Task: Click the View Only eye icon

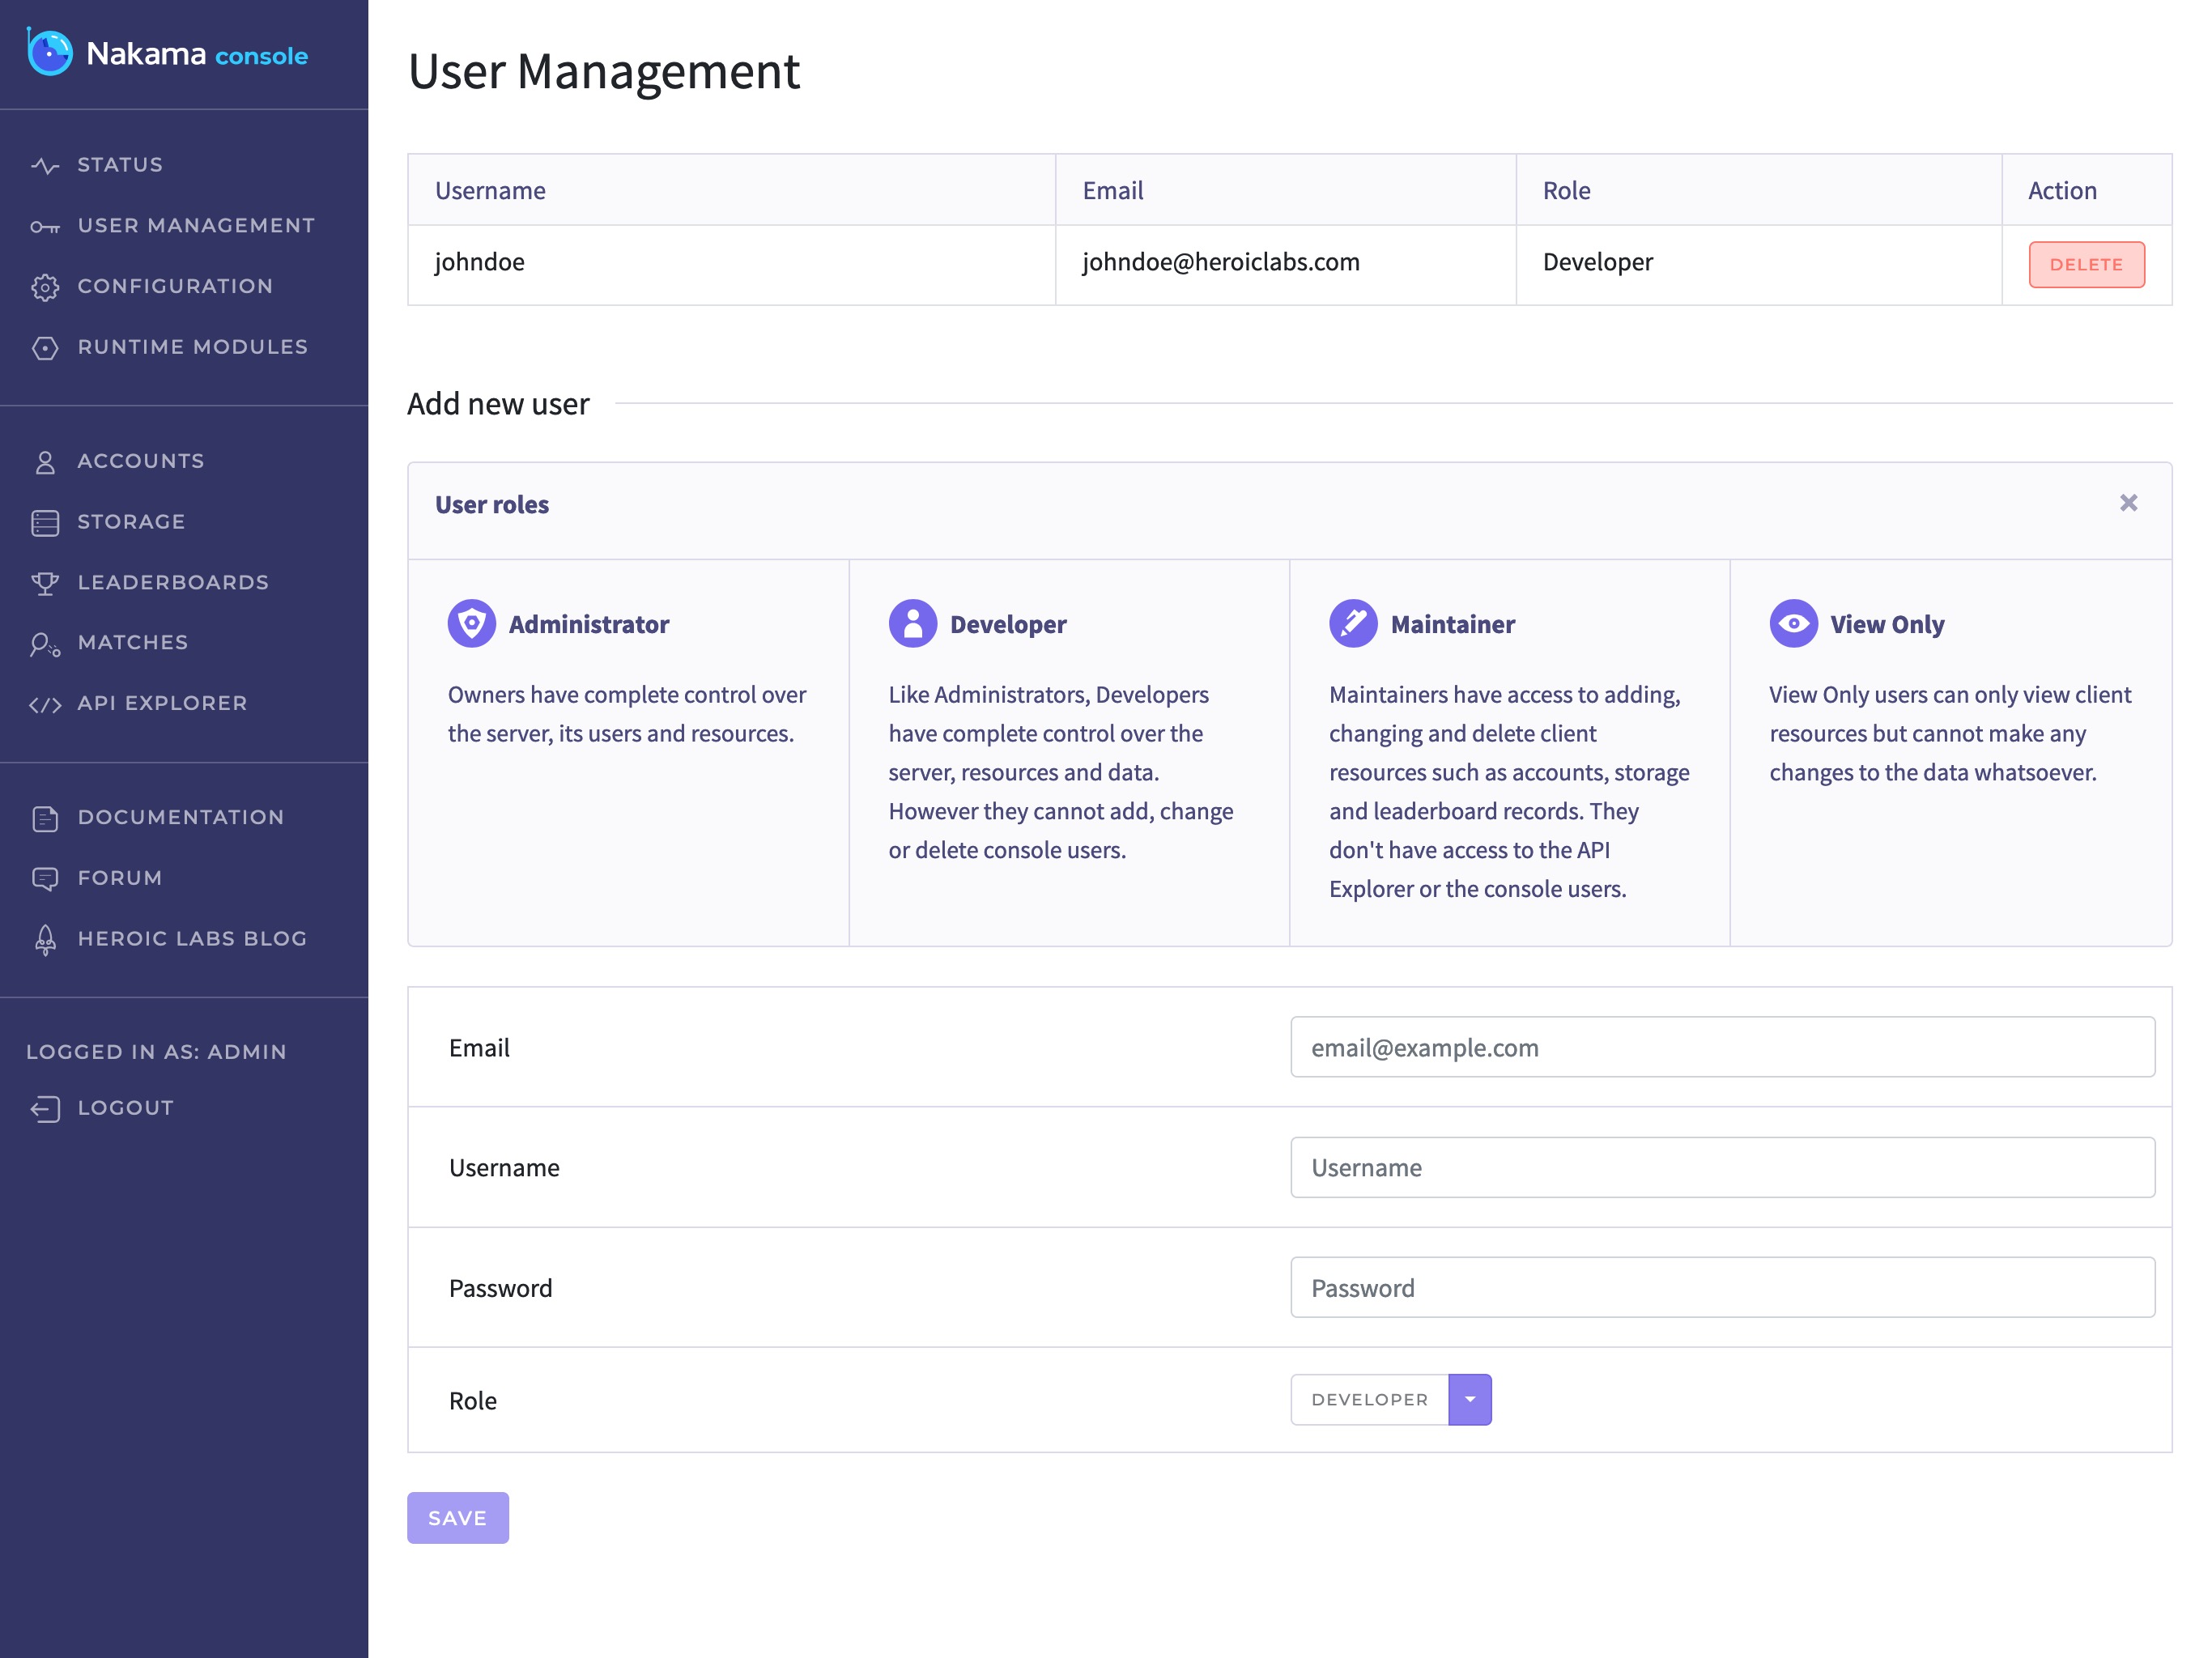Action: click(1793, 624)
